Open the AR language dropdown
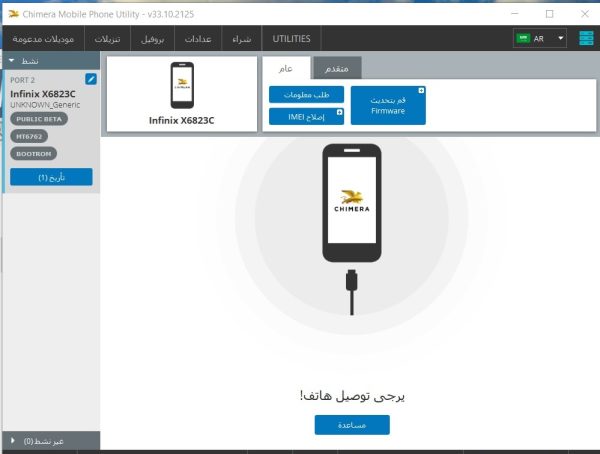The width and height of the screenshot is (600, 454). (540, 38)
